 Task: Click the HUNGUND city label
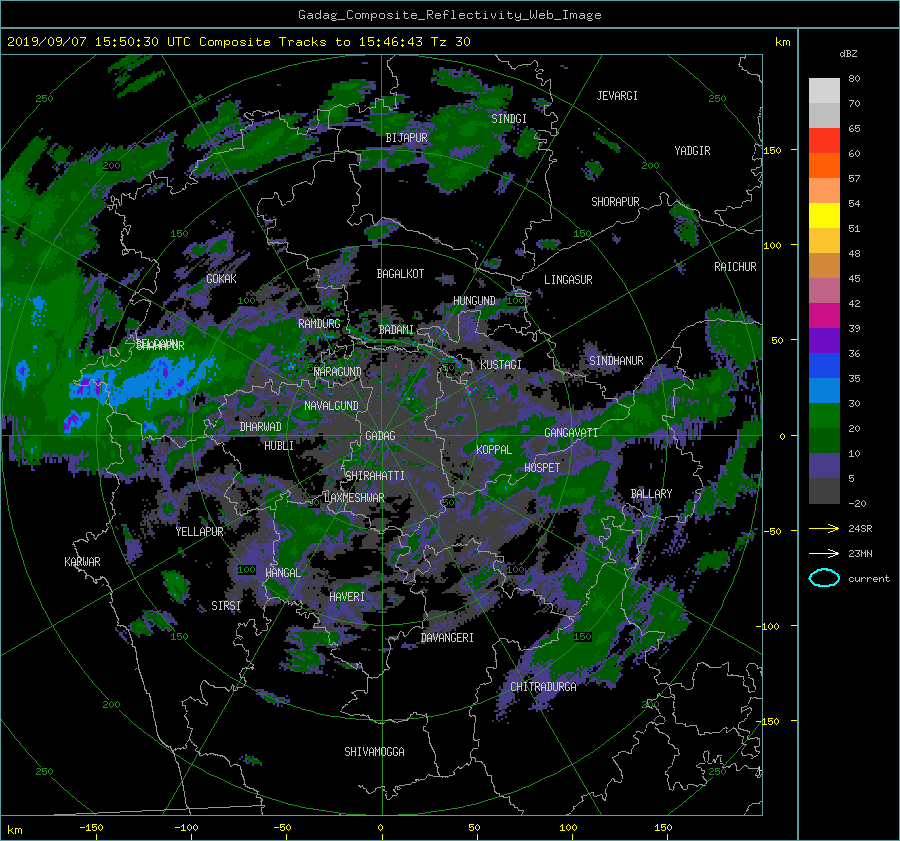pos(474,301)
